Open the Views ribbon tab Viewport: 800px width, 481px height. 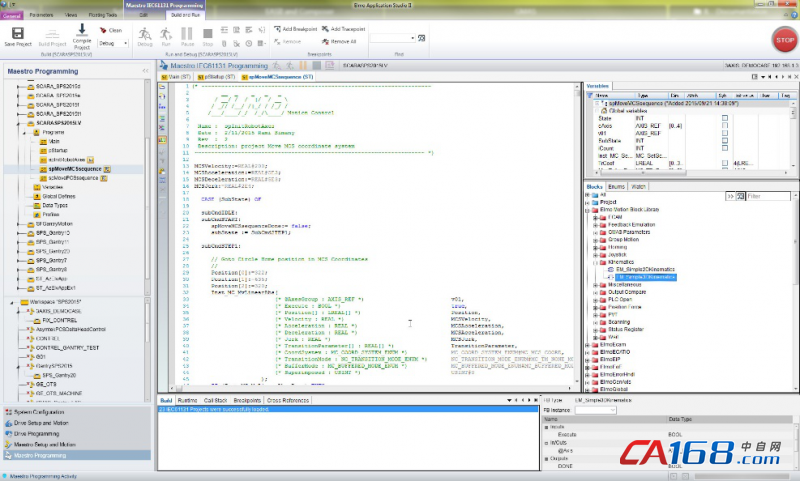point(71,15)
